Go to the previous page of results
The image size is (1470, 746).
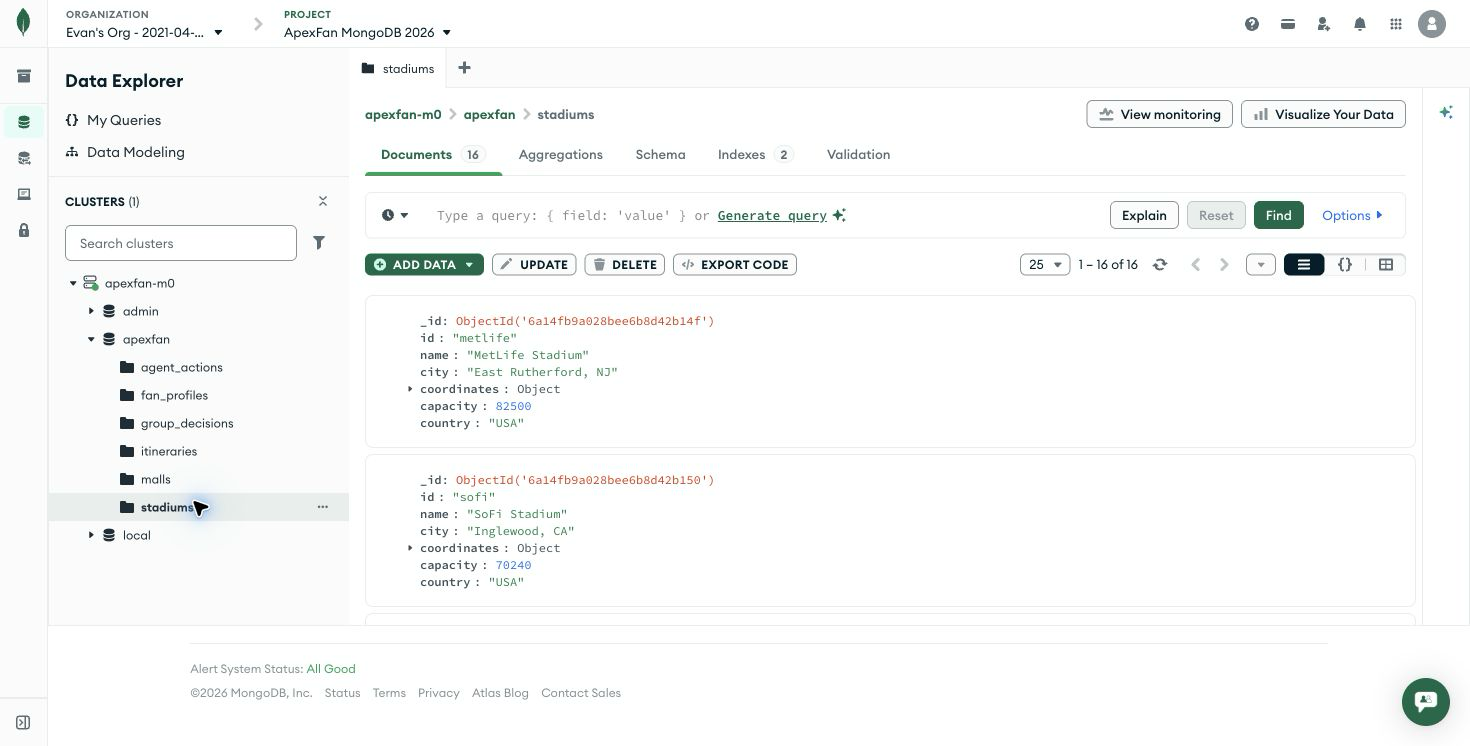tap(1195, 265)
